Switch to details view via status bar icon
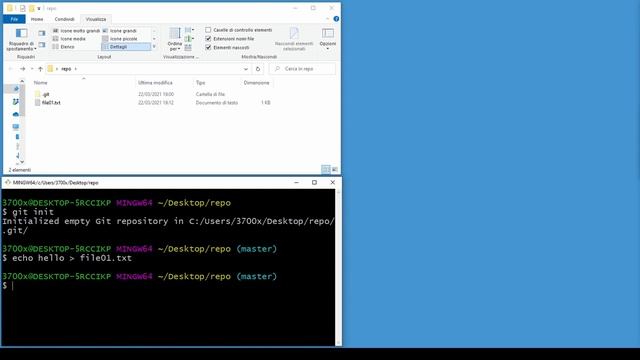 point(325,169)
